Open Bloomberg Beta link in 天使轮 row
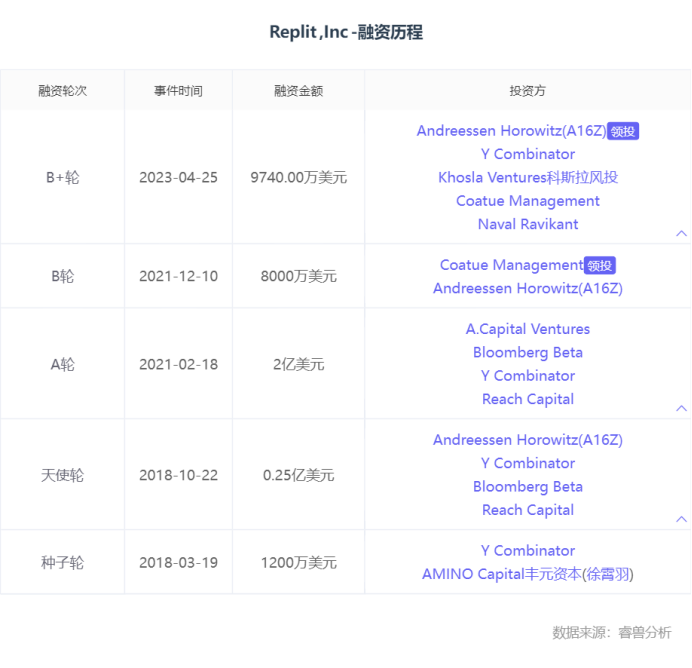Viewport: 692px width, 668px height. click(x=527, y=486)
